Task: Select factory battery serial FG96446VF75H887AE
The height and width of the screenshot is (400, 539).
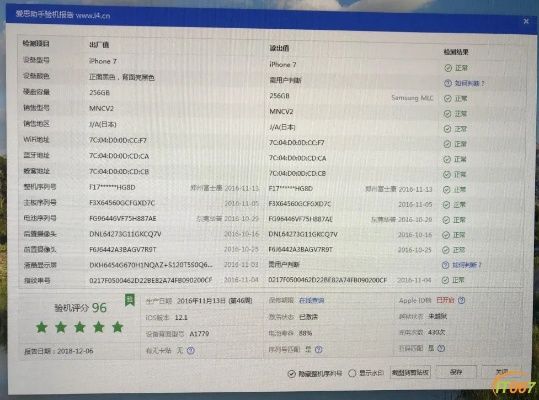Action: 123,219
